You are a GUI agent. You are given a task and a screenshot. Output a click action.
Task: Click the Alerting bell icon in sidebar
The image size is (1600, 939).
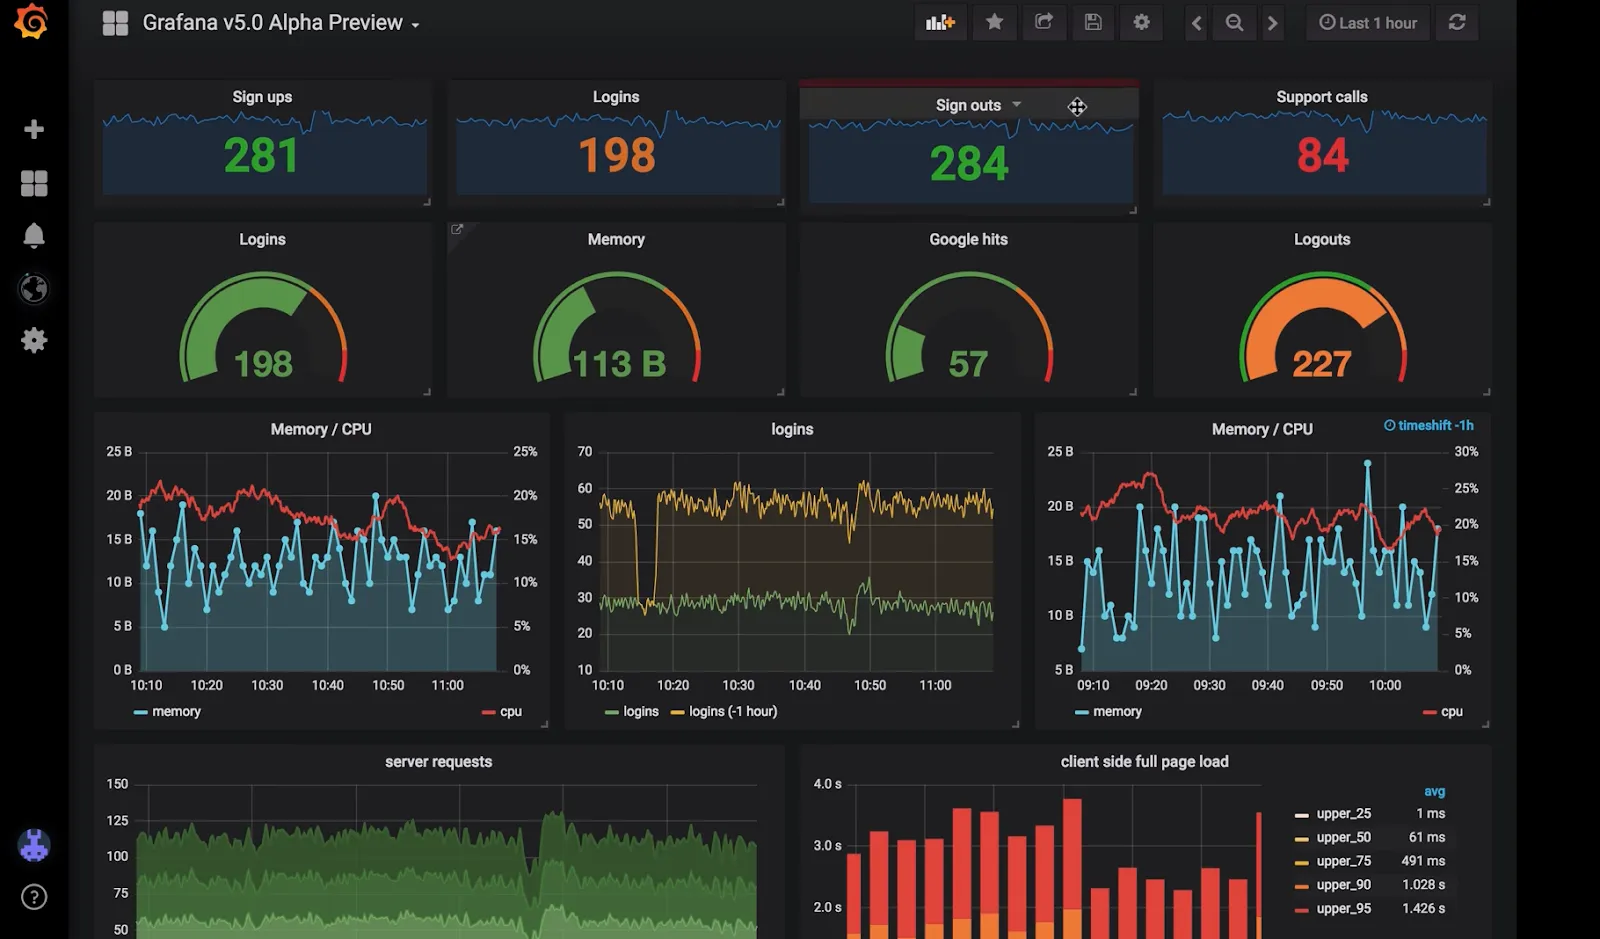point(34,235)
